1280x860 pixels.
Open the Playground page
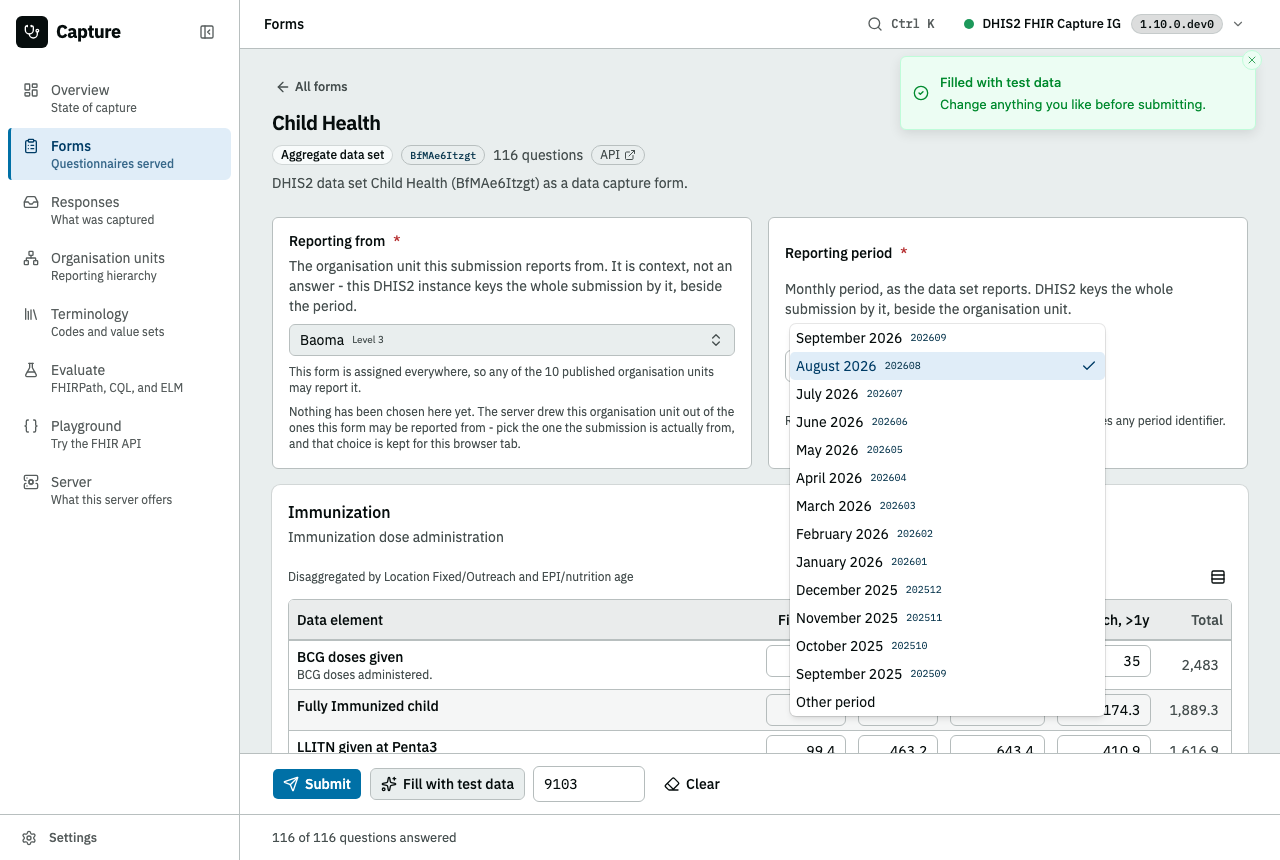pyautogui.click(x=119, y=434)
